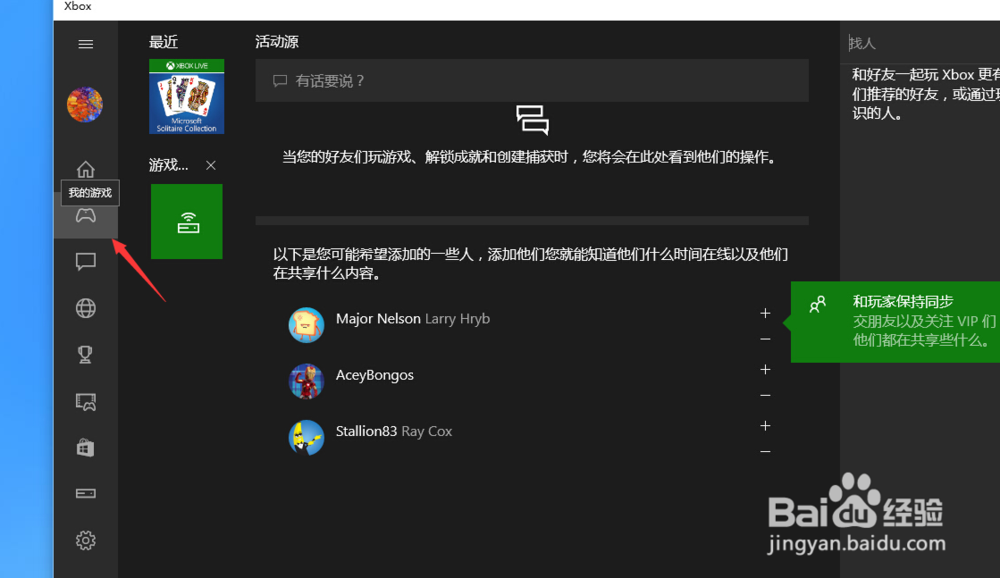The height and width of the screenshot is (578, 1000).
Task: Open Major Nelson's avatar
Action: pyautogui.click(x=306, y=325)
